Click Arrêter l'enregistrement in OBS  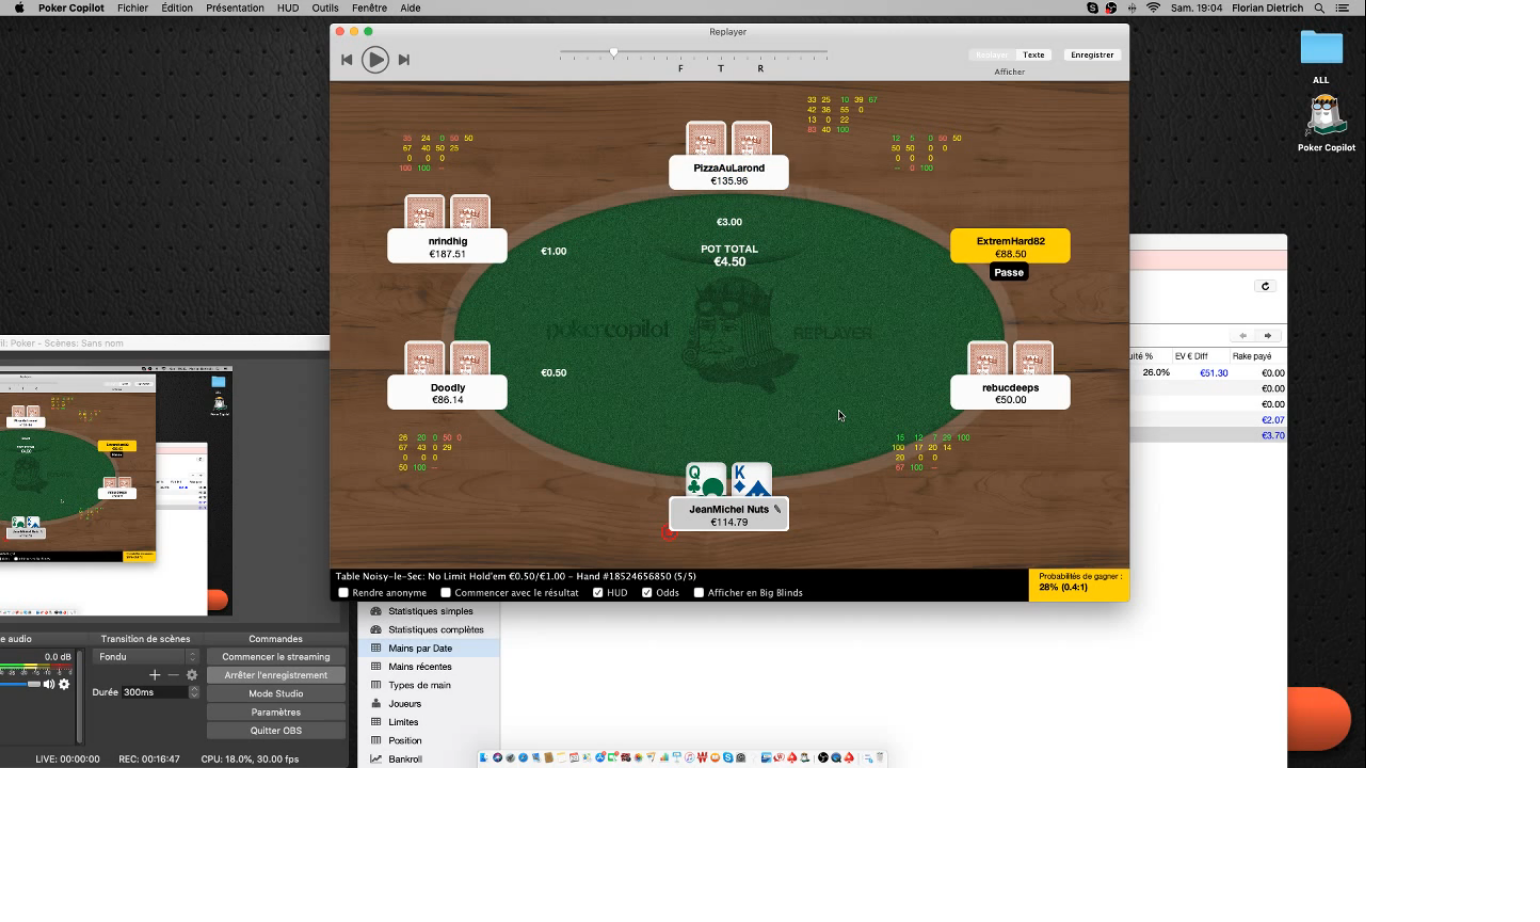tap(276, 675)
